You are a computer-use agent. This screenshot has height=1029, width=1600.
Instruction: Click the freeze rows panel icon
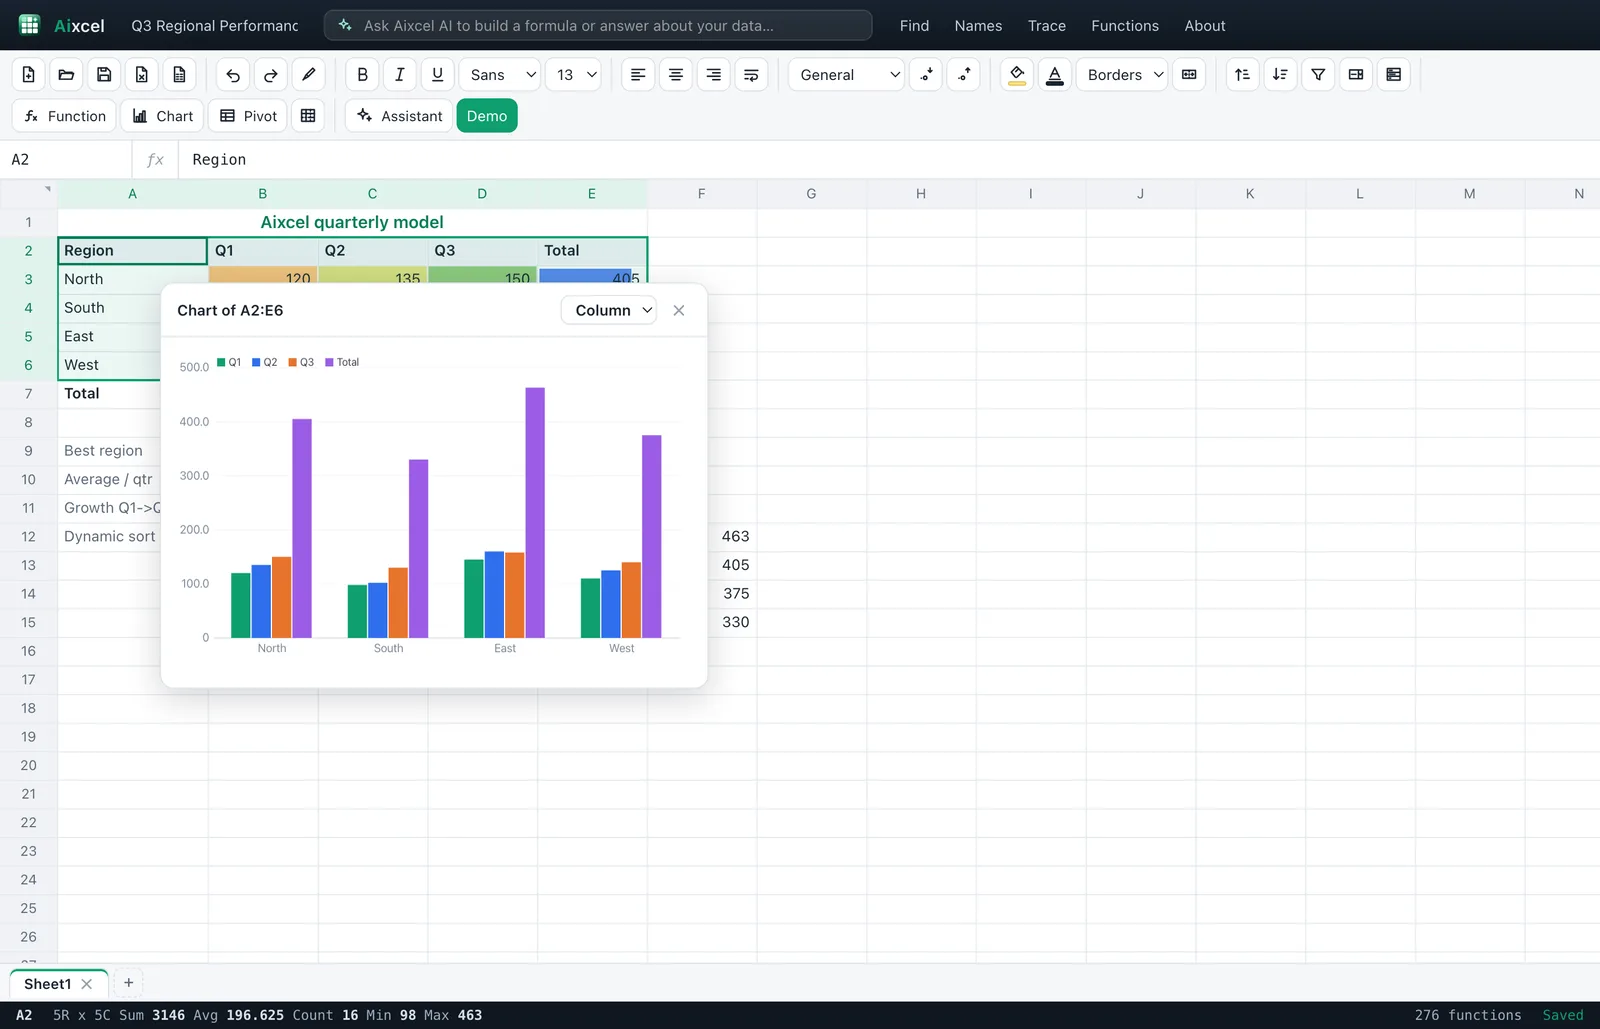tap(1393, 75)
